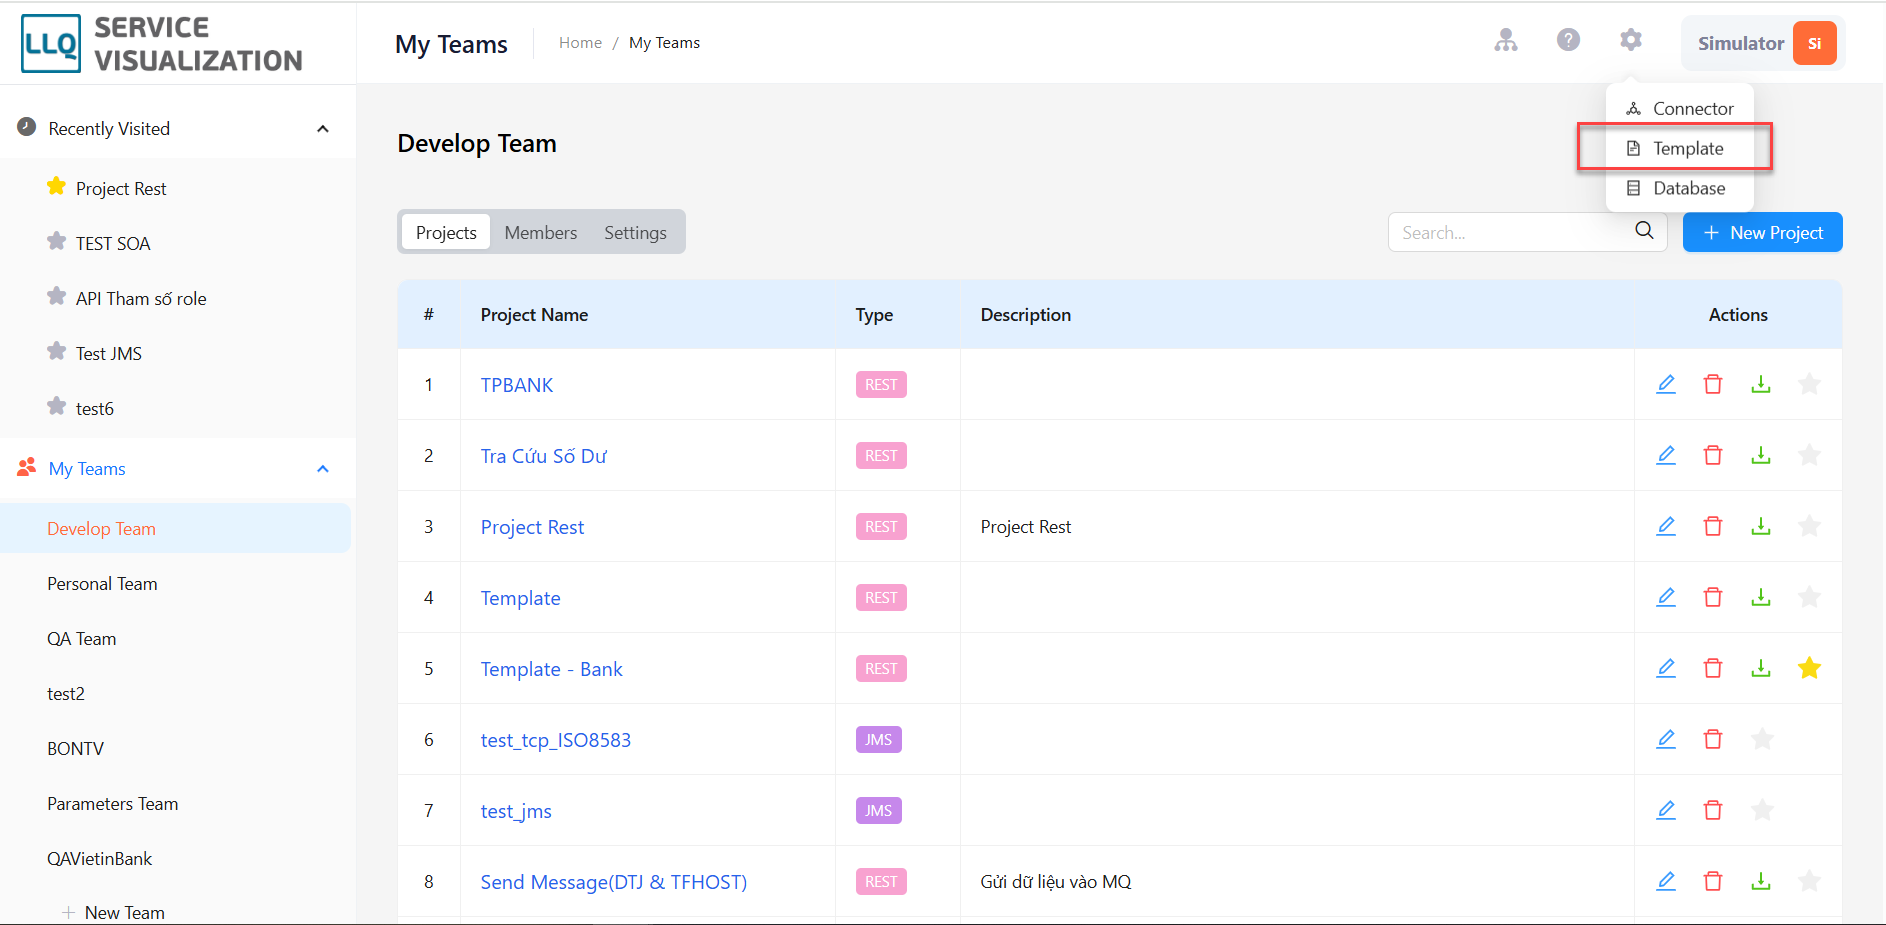The image size is (1886, 925).
Task: Collapse the Recently Visited section
Action: point(323,129)
